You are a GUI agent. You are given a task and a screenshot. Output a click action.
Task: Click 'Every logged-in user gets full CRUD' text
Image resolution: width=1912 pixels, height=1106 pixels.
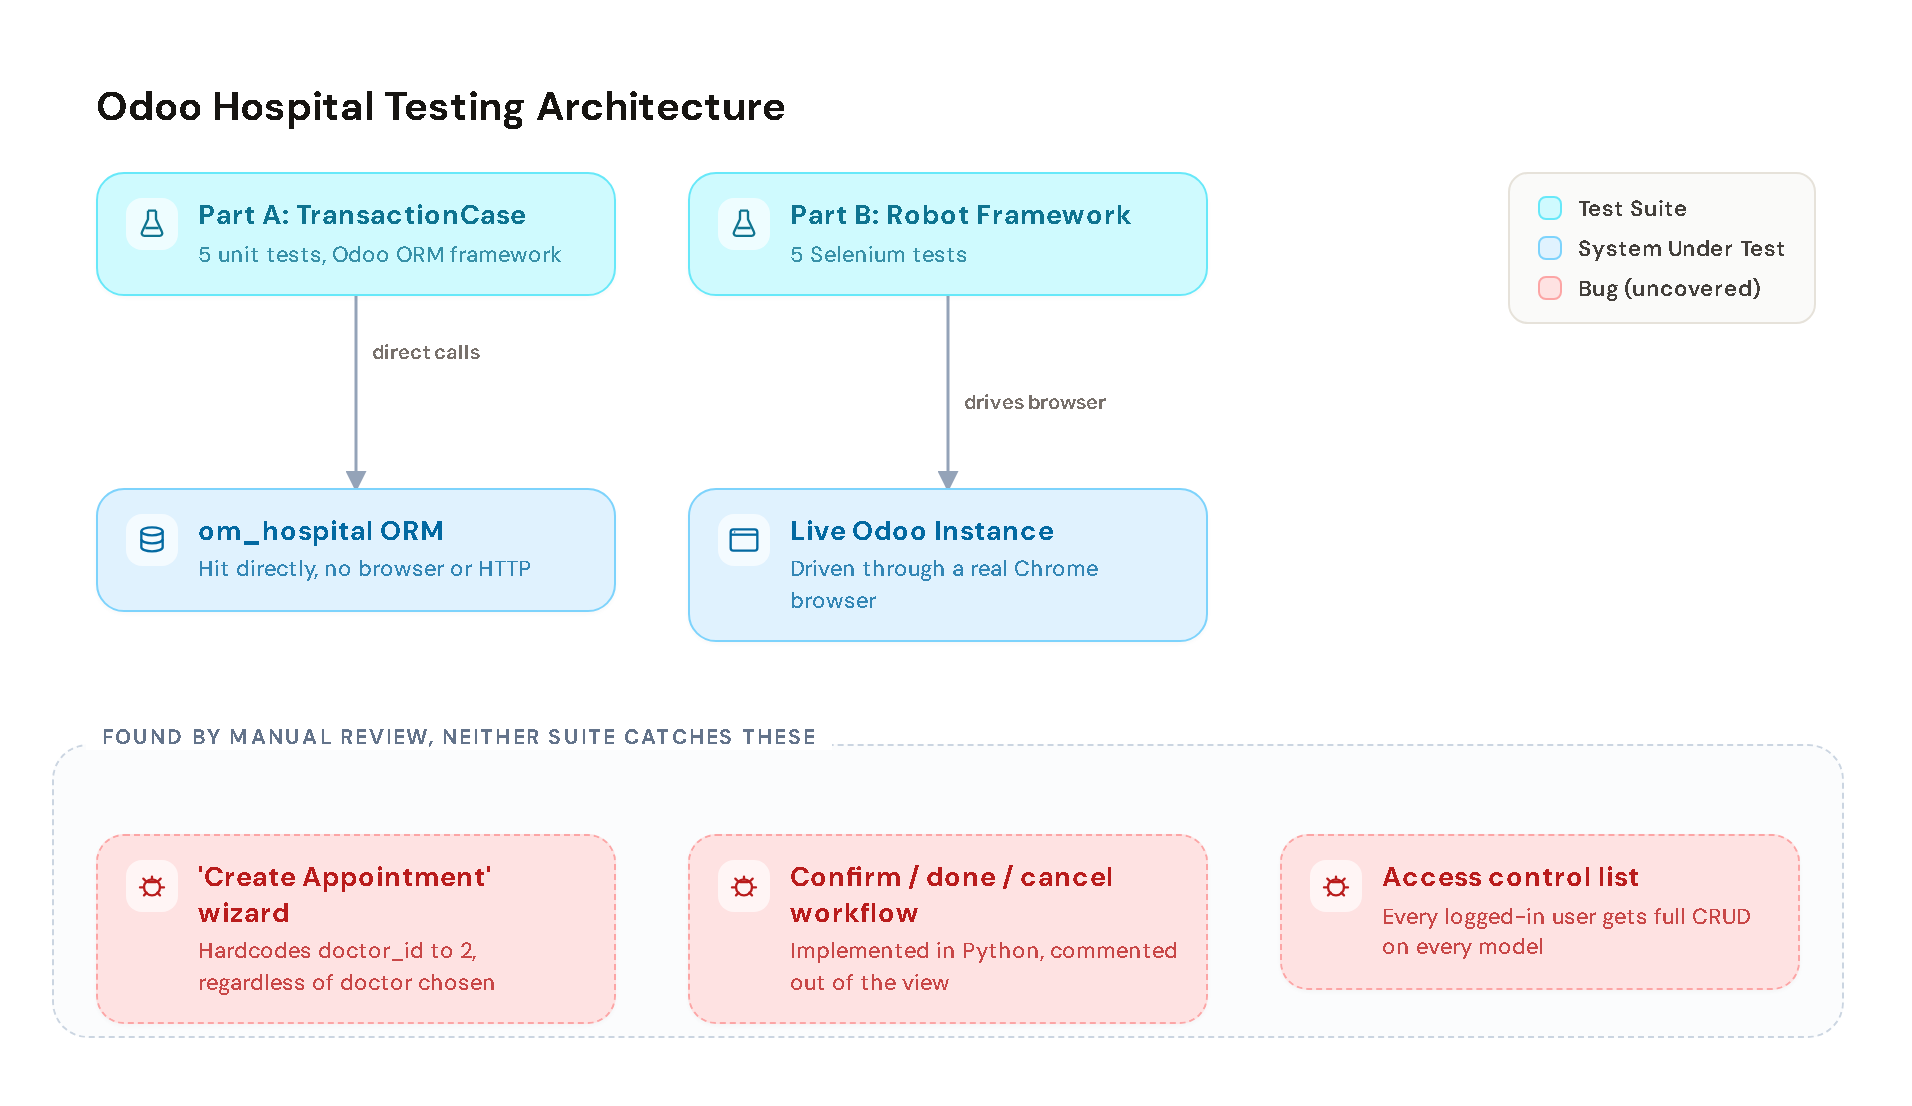(1566, 932)
